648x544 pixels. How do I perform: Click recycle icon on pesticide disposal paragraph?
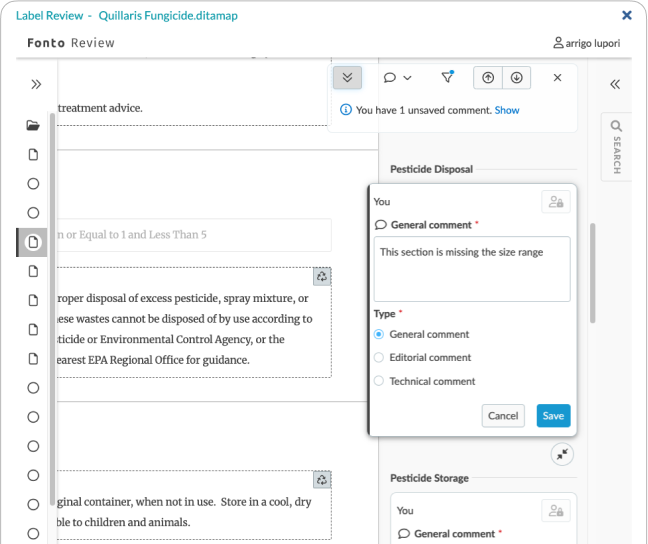(x=322, y=277)
